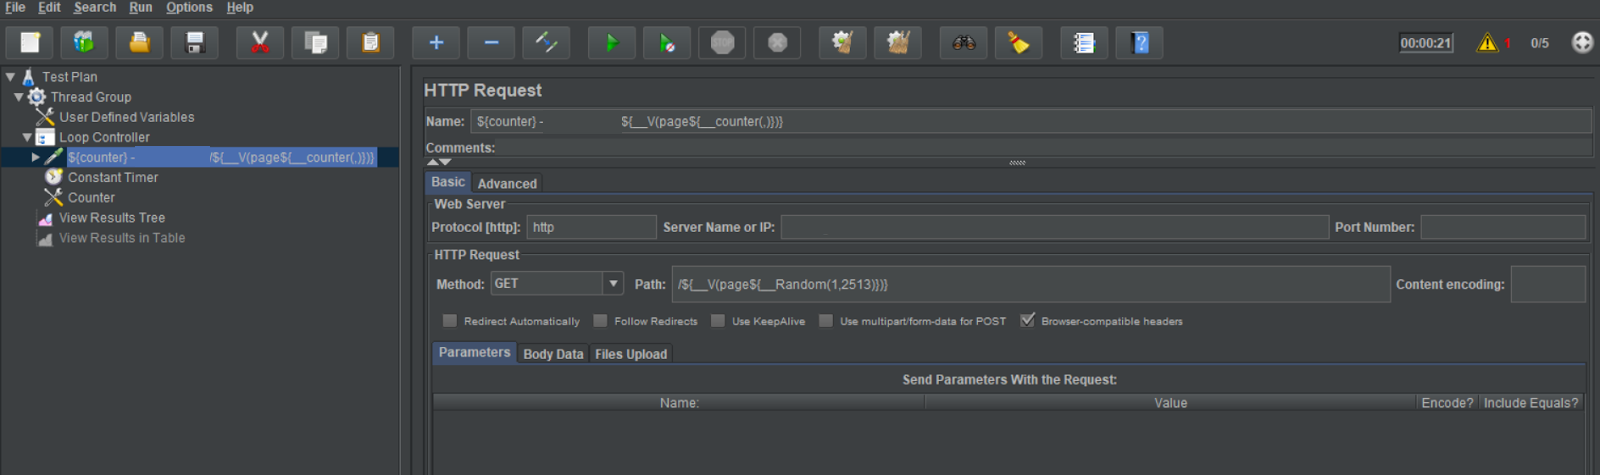1600x475 pixels.
Task: Select the Body Data tab
Action: pos(553,354)
